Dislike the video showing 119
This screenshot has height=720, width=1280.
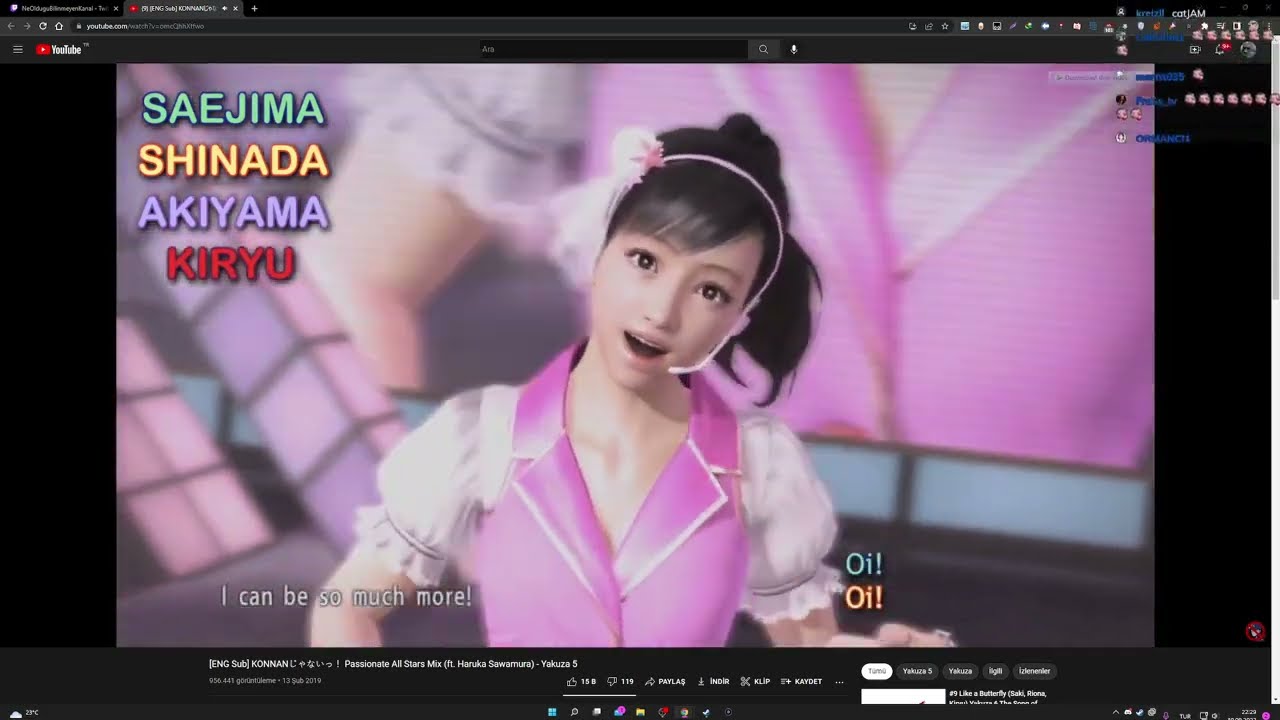click(x=621, y=681)
